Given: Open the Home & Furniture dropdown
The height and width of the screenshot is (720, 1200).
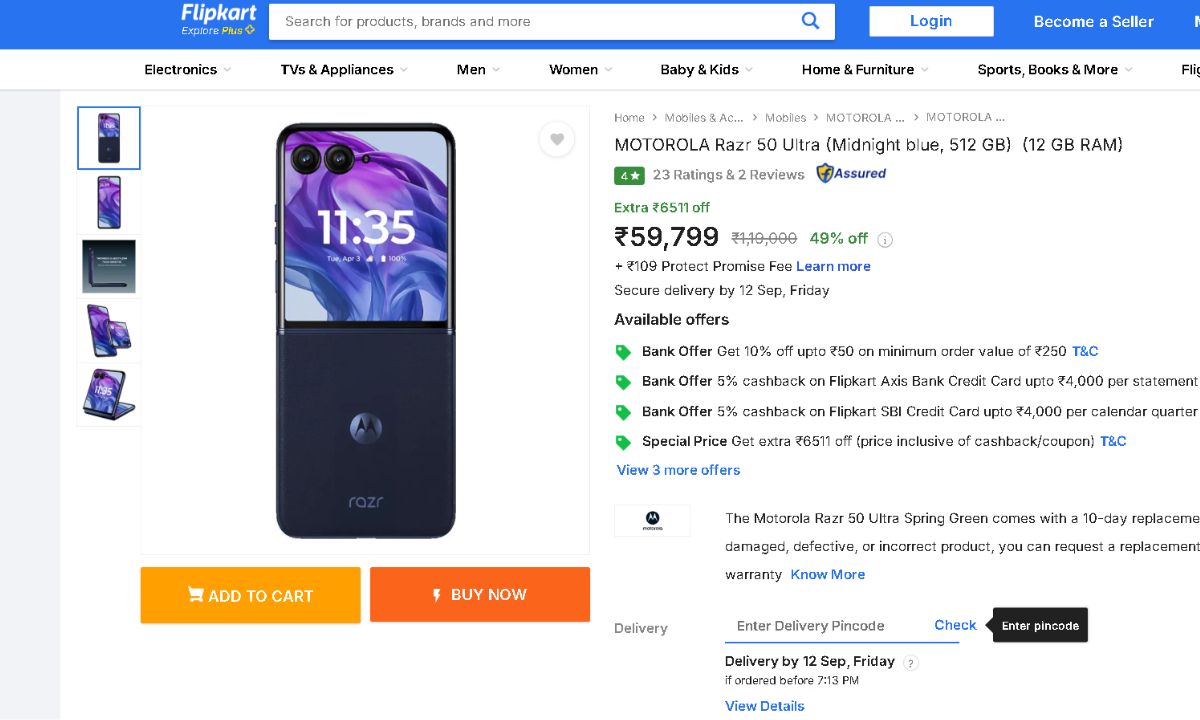Looking at the screenshot, I should pyautogui.click(x=865, y=70).
